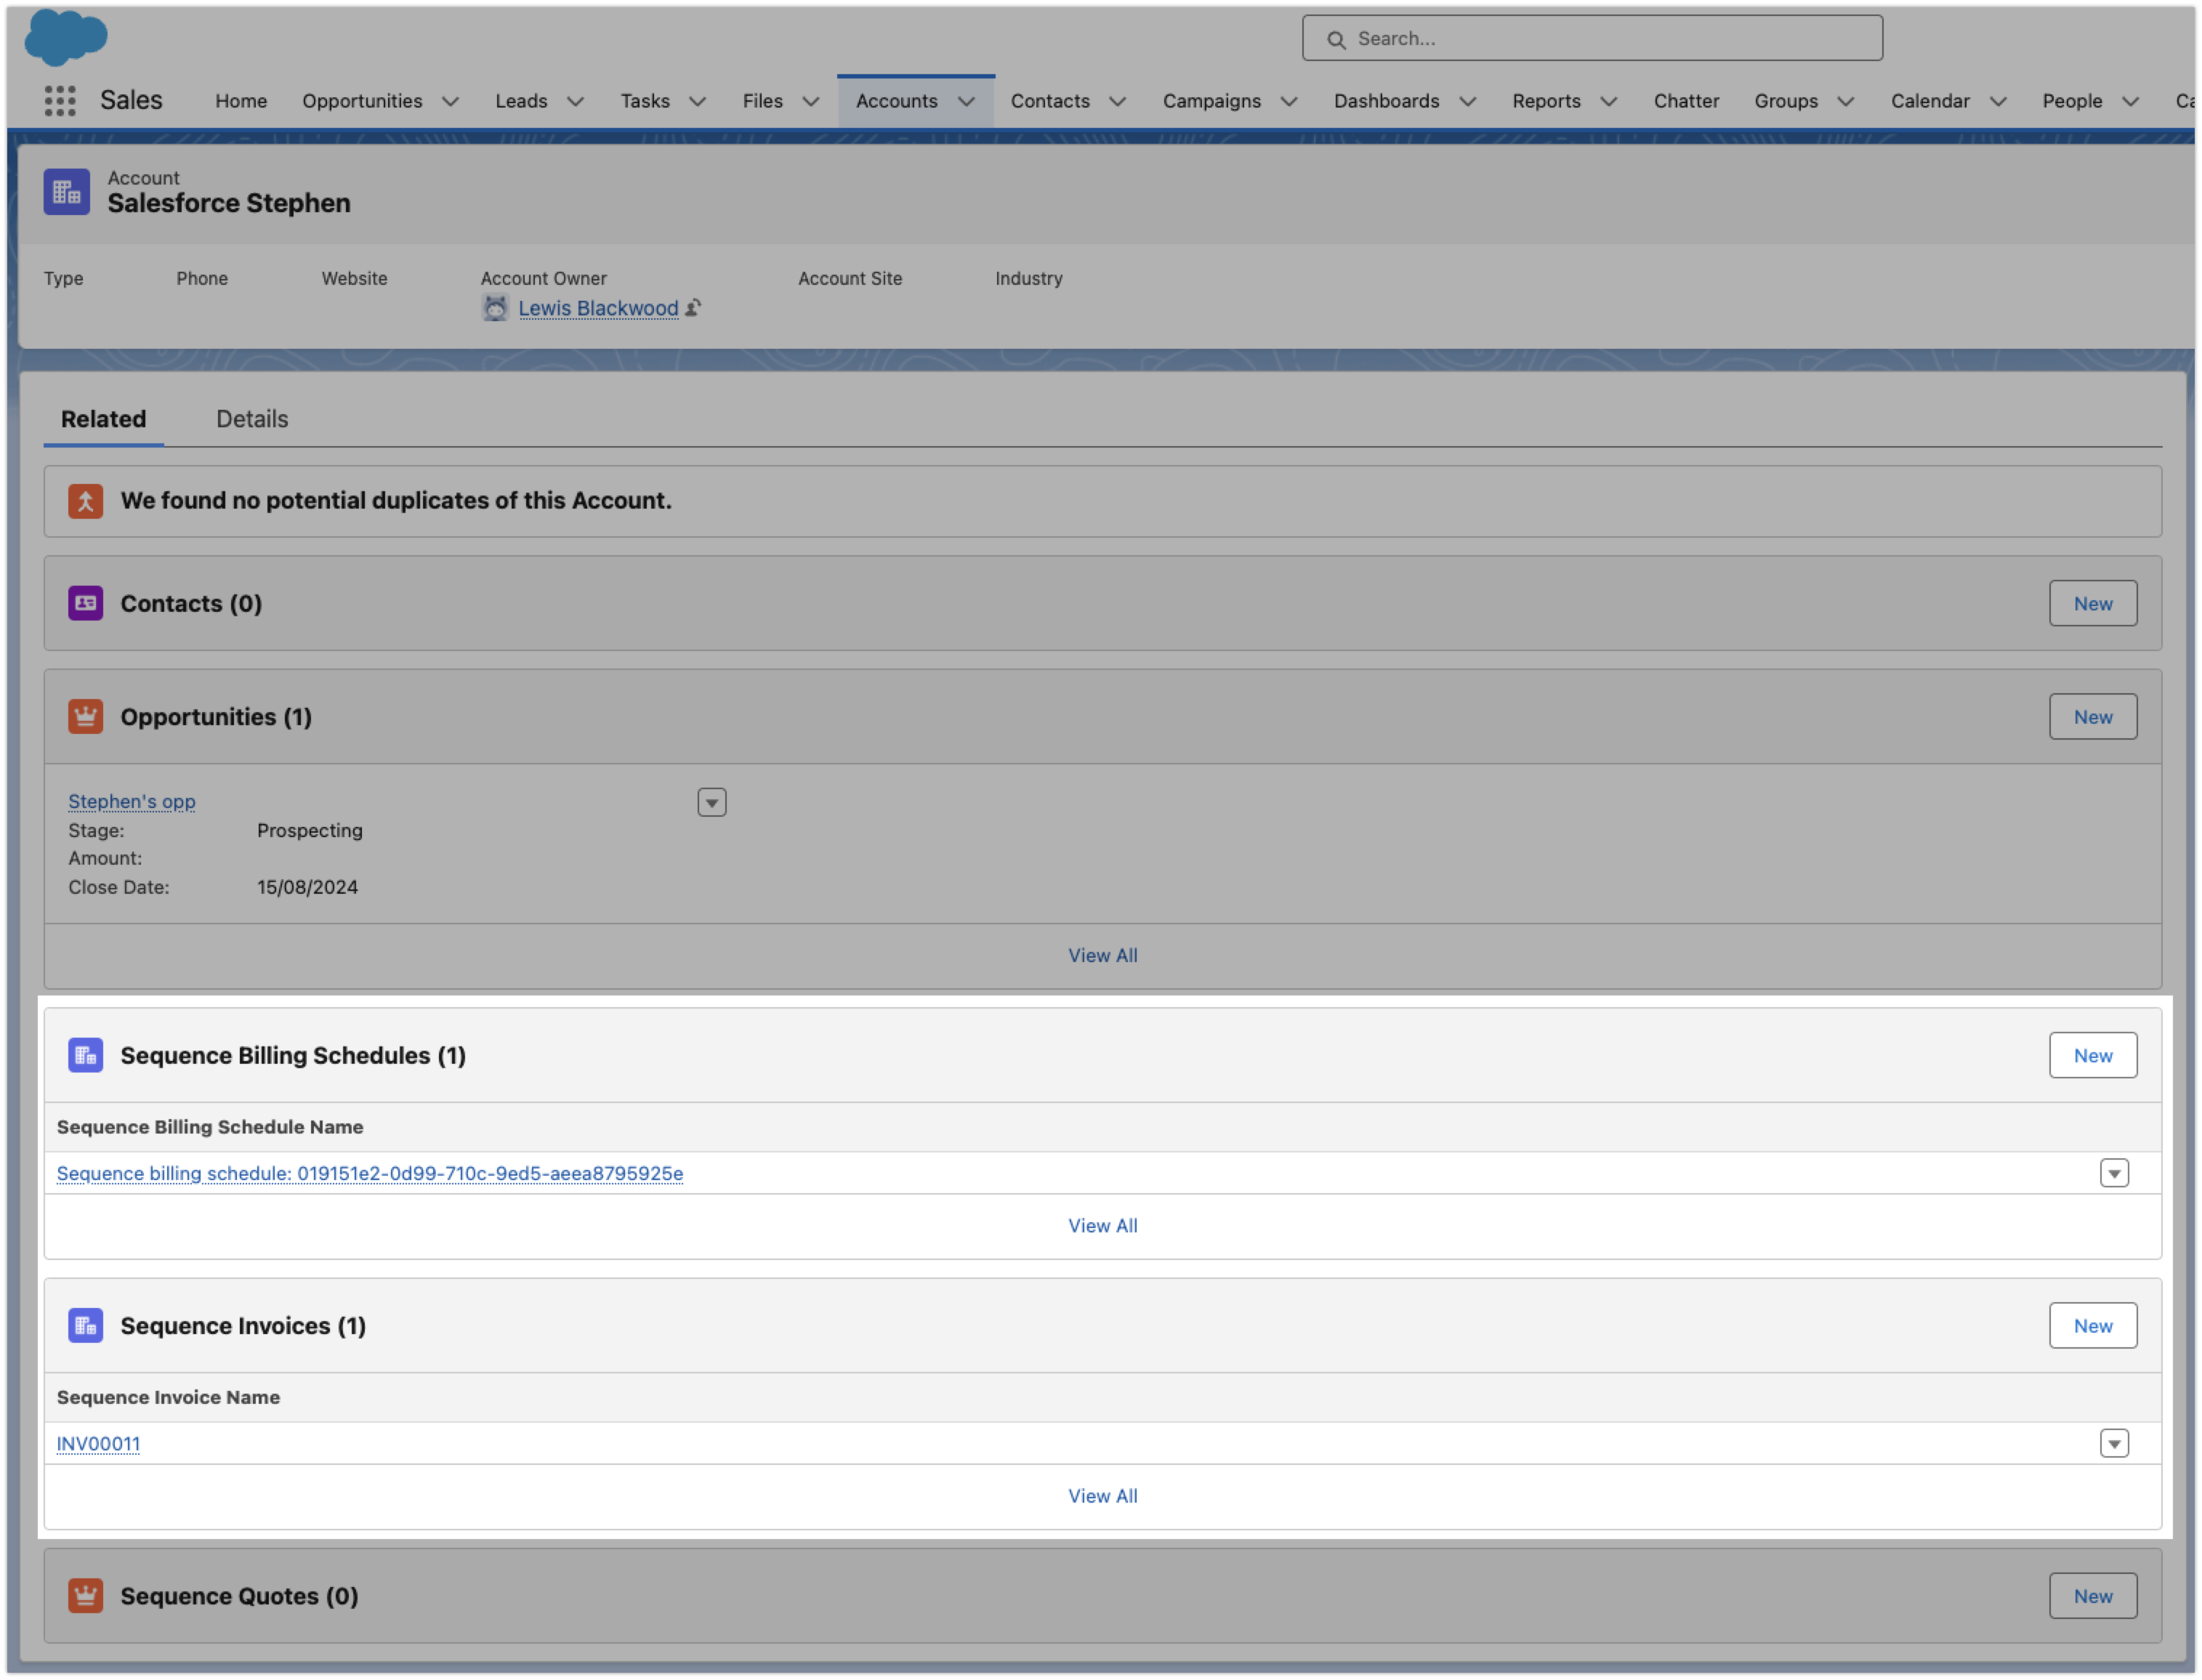Viewport: 2202px width, 1680px height.
Task: Click New in Sequence Billing Schedules list
Action: [x=2093, y=1056]
